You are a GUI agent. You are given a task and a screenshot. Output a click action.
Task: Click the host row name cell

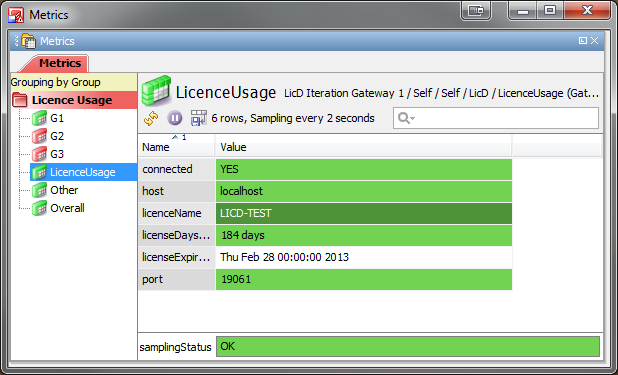click(176, 191)
